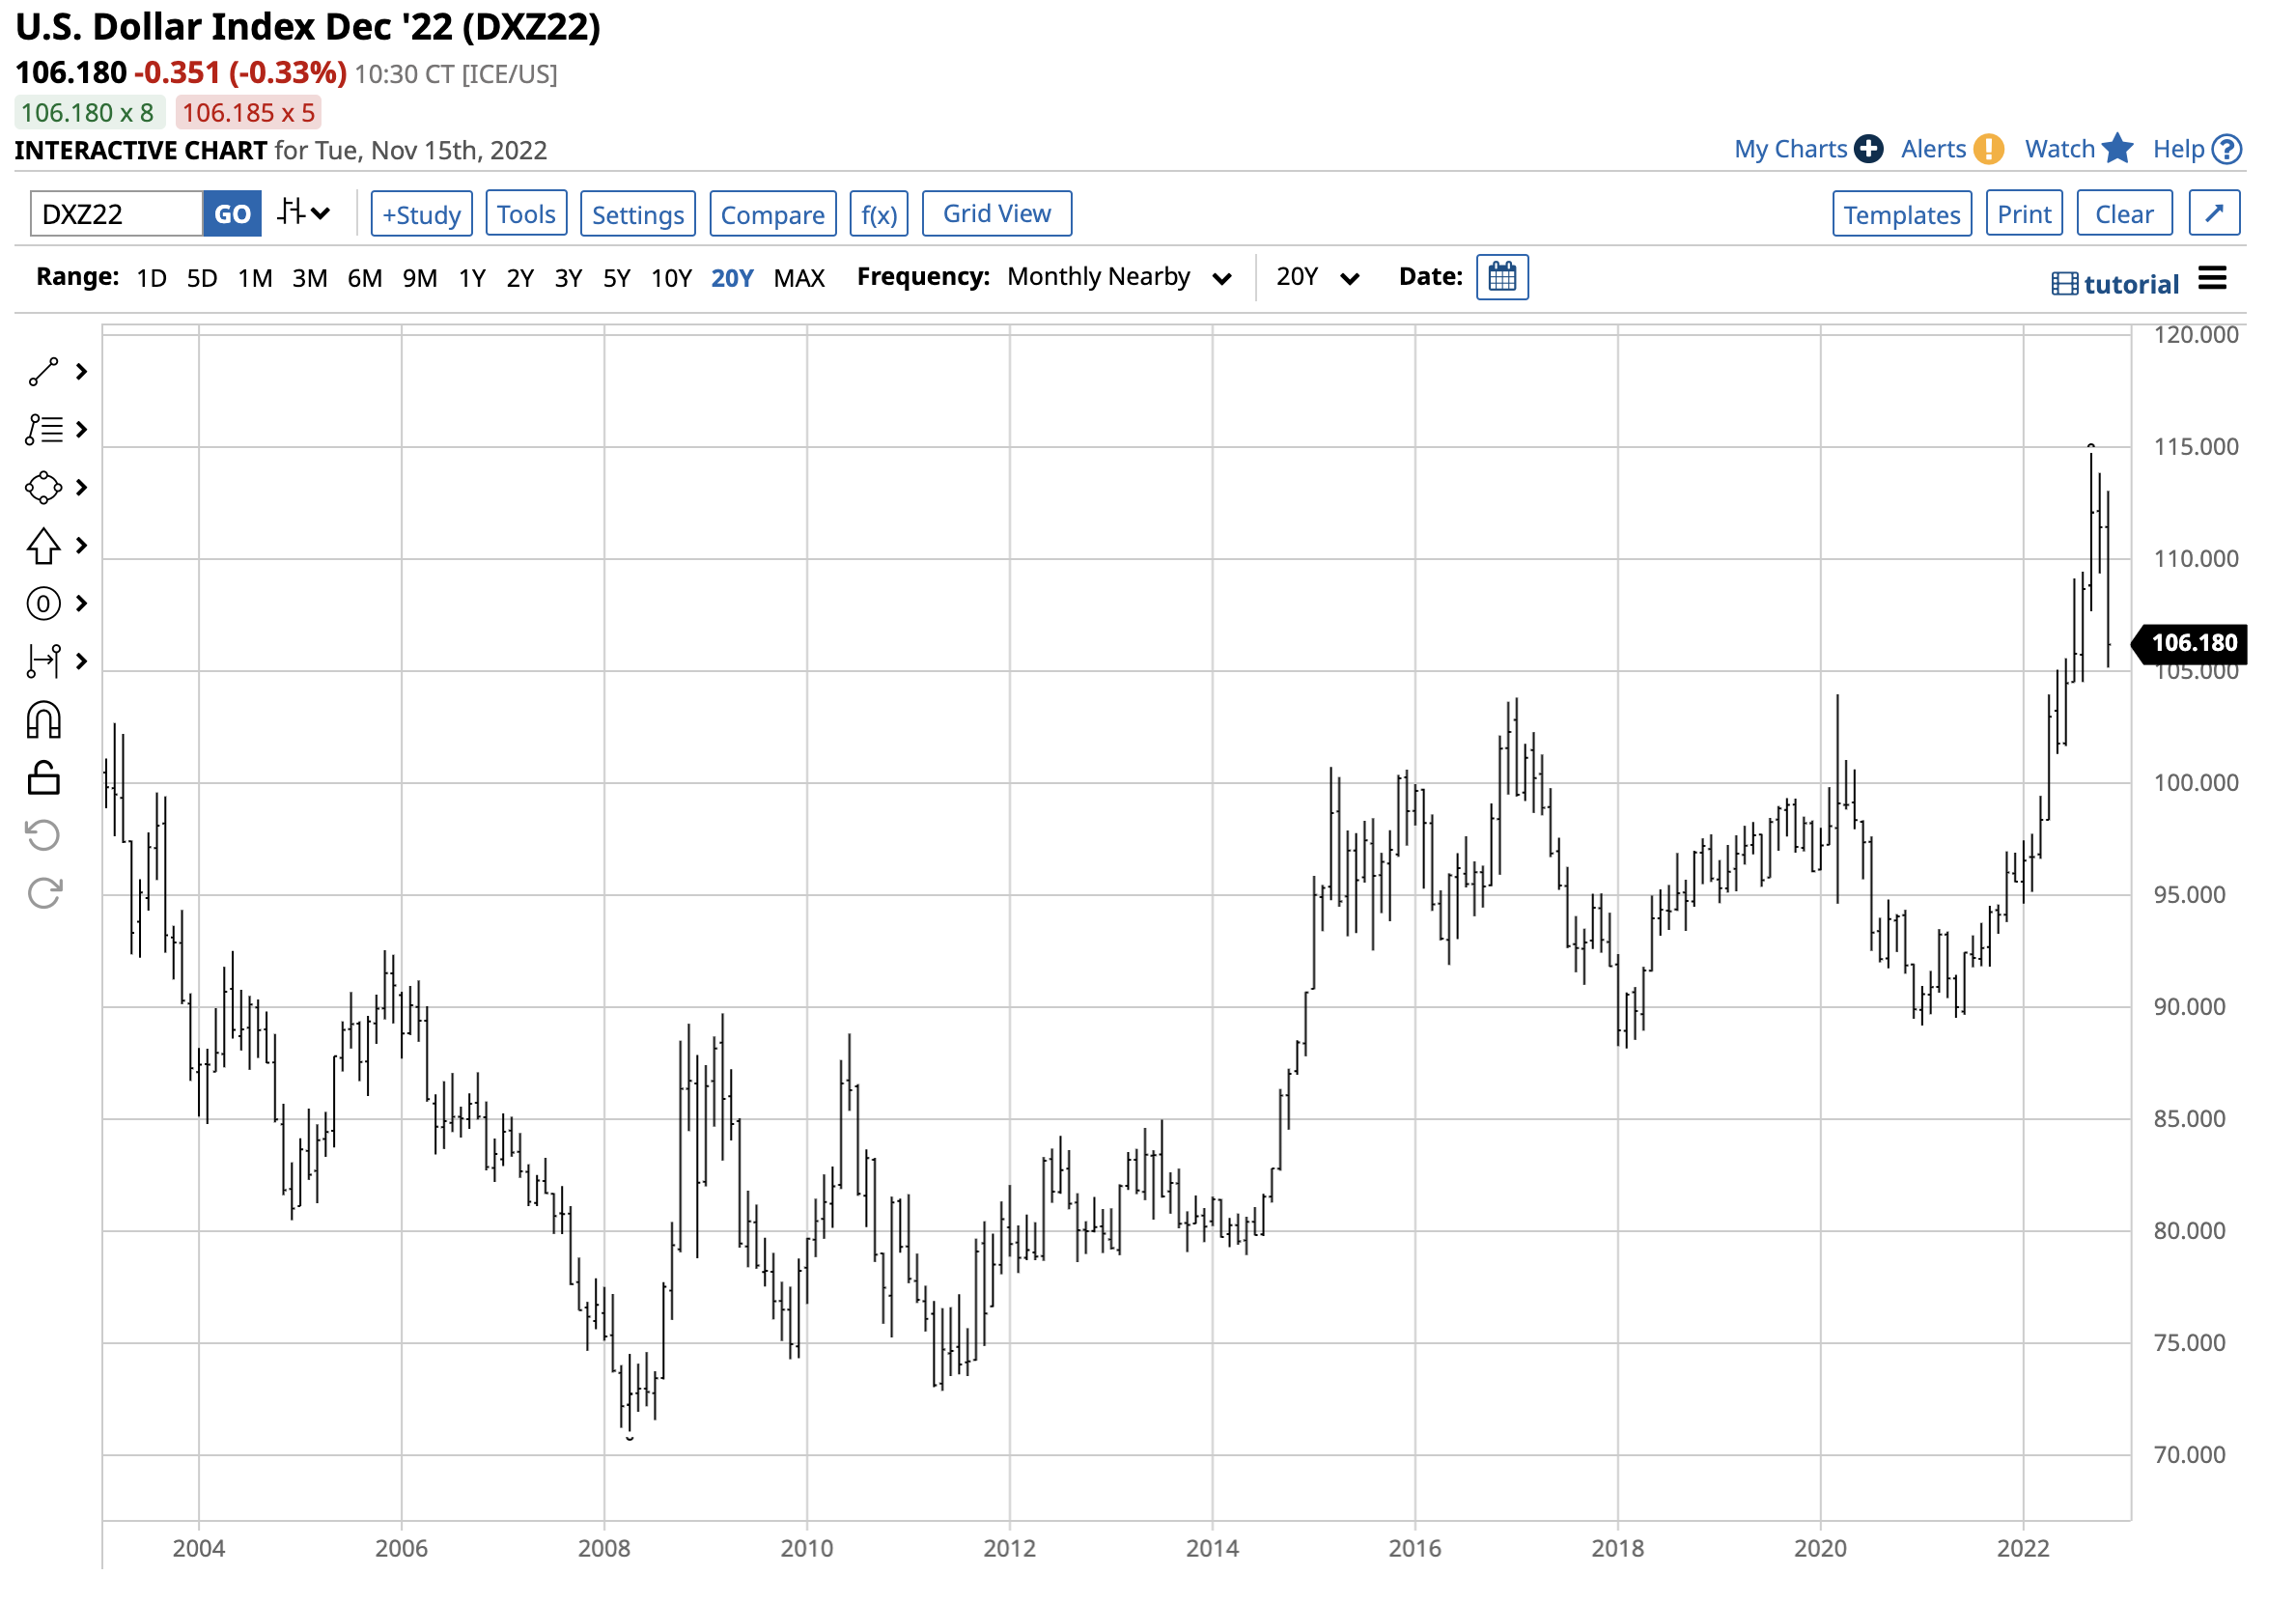Click the magnet snap tool icon
The image size is (2296, 1603).
tap(43, 720)
